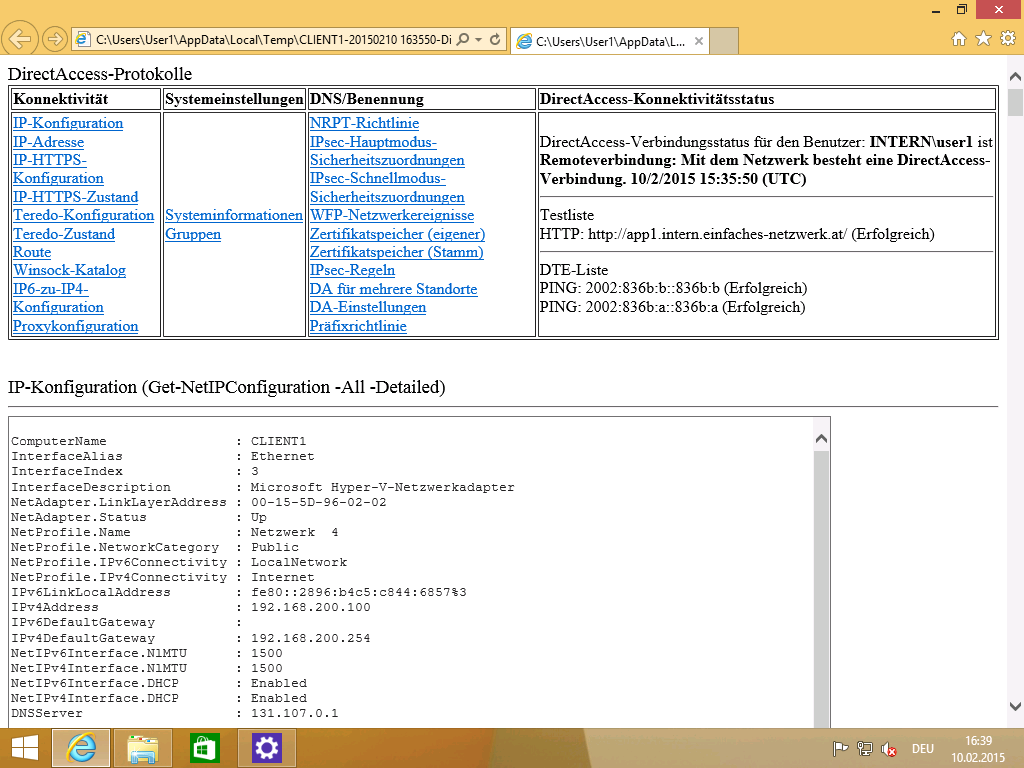This screenshot has height=768, width=1024.
Task: Click the search magnifier in address bar
Action: click(463, 40)
